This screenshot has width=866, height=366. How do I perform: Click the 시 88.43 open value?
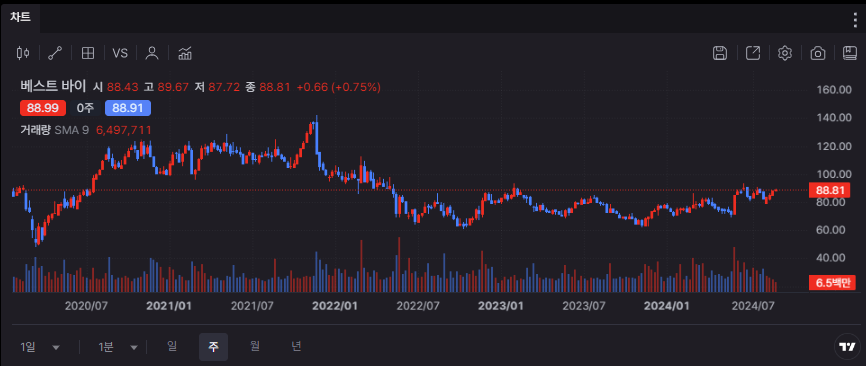click(115, 87)
